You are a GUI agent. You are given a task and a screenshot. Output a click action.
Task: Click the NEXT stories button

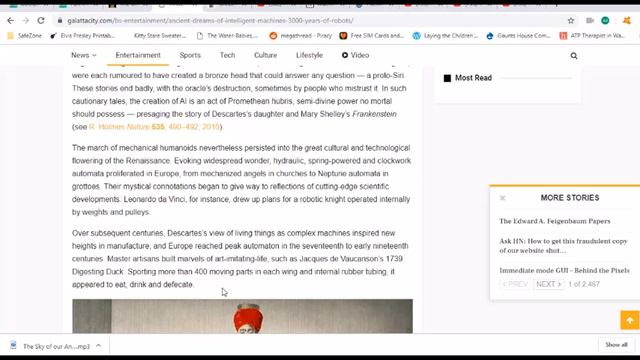549,284
